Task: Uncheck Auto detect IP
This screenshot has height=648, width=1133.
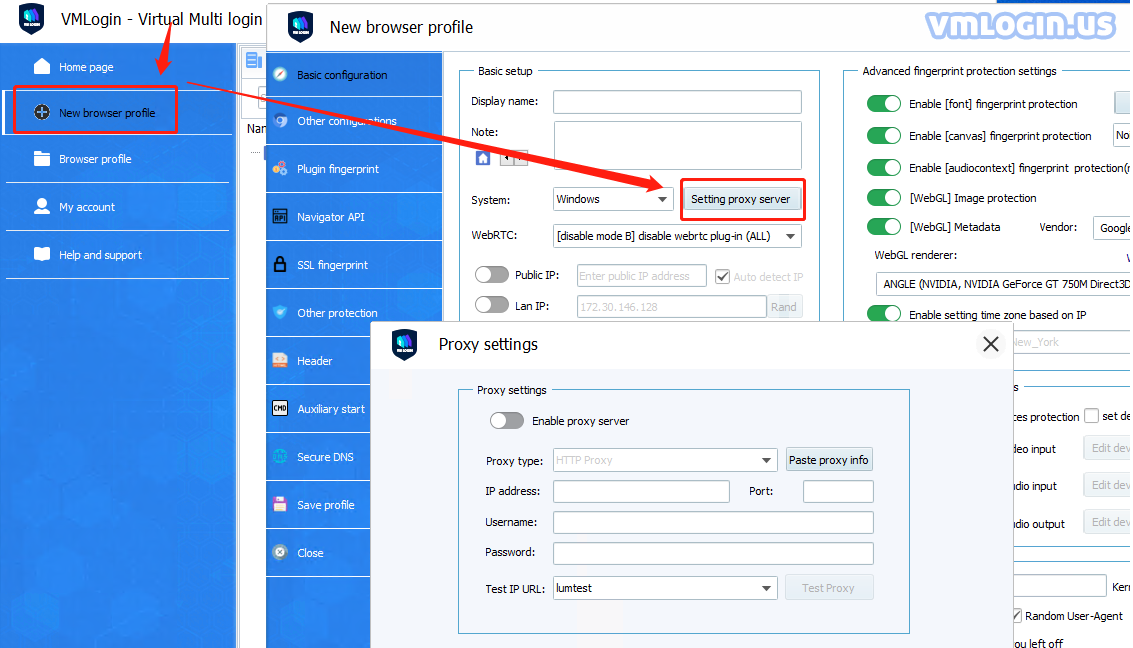Action: tap(722, 276)
